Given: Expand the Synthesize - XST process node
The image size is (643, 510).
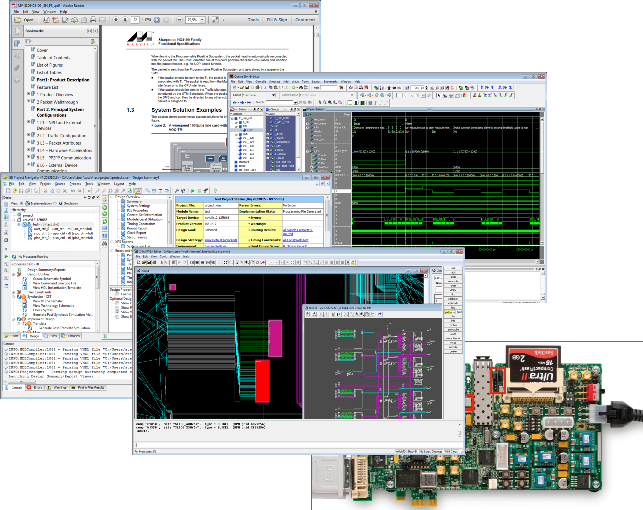Looking at the screenshot, I should 14,296.
